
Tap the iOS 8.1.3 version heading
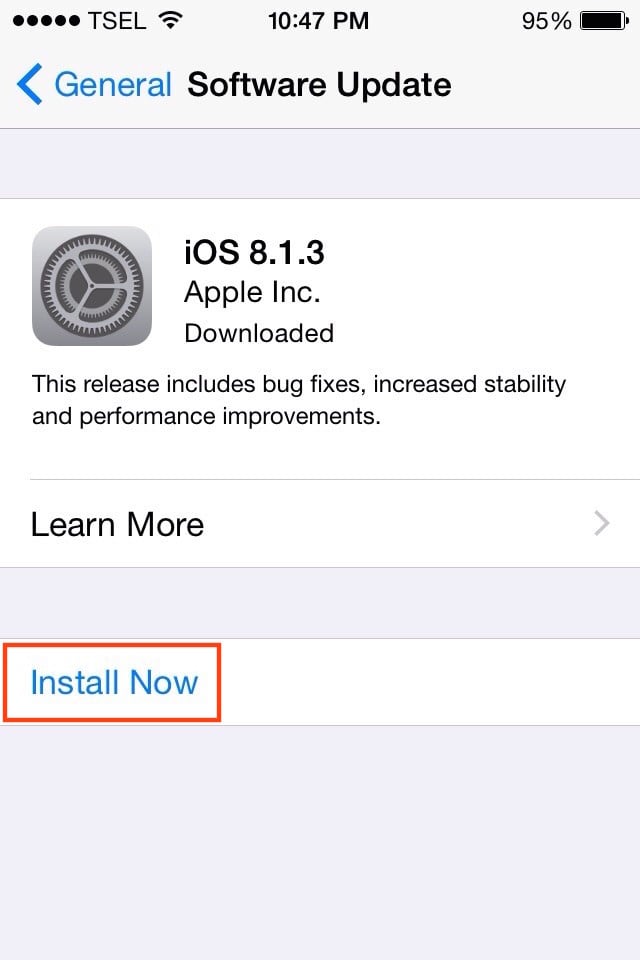coord(254,252)
